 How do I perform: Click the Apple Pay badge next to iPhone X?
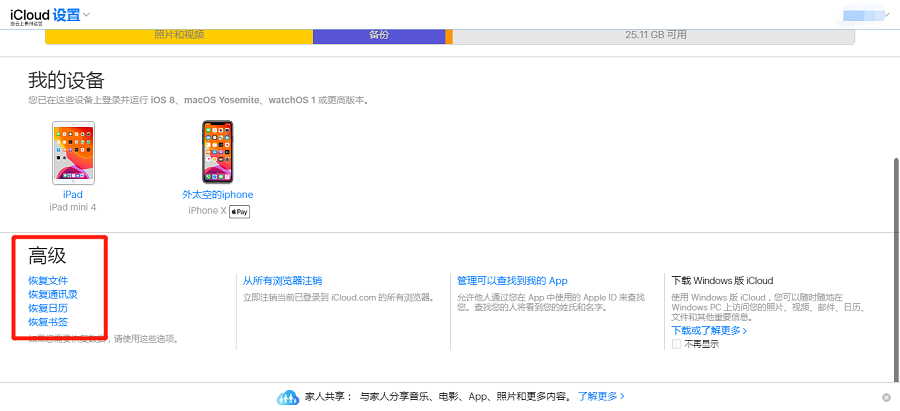(x=240, y=211)
